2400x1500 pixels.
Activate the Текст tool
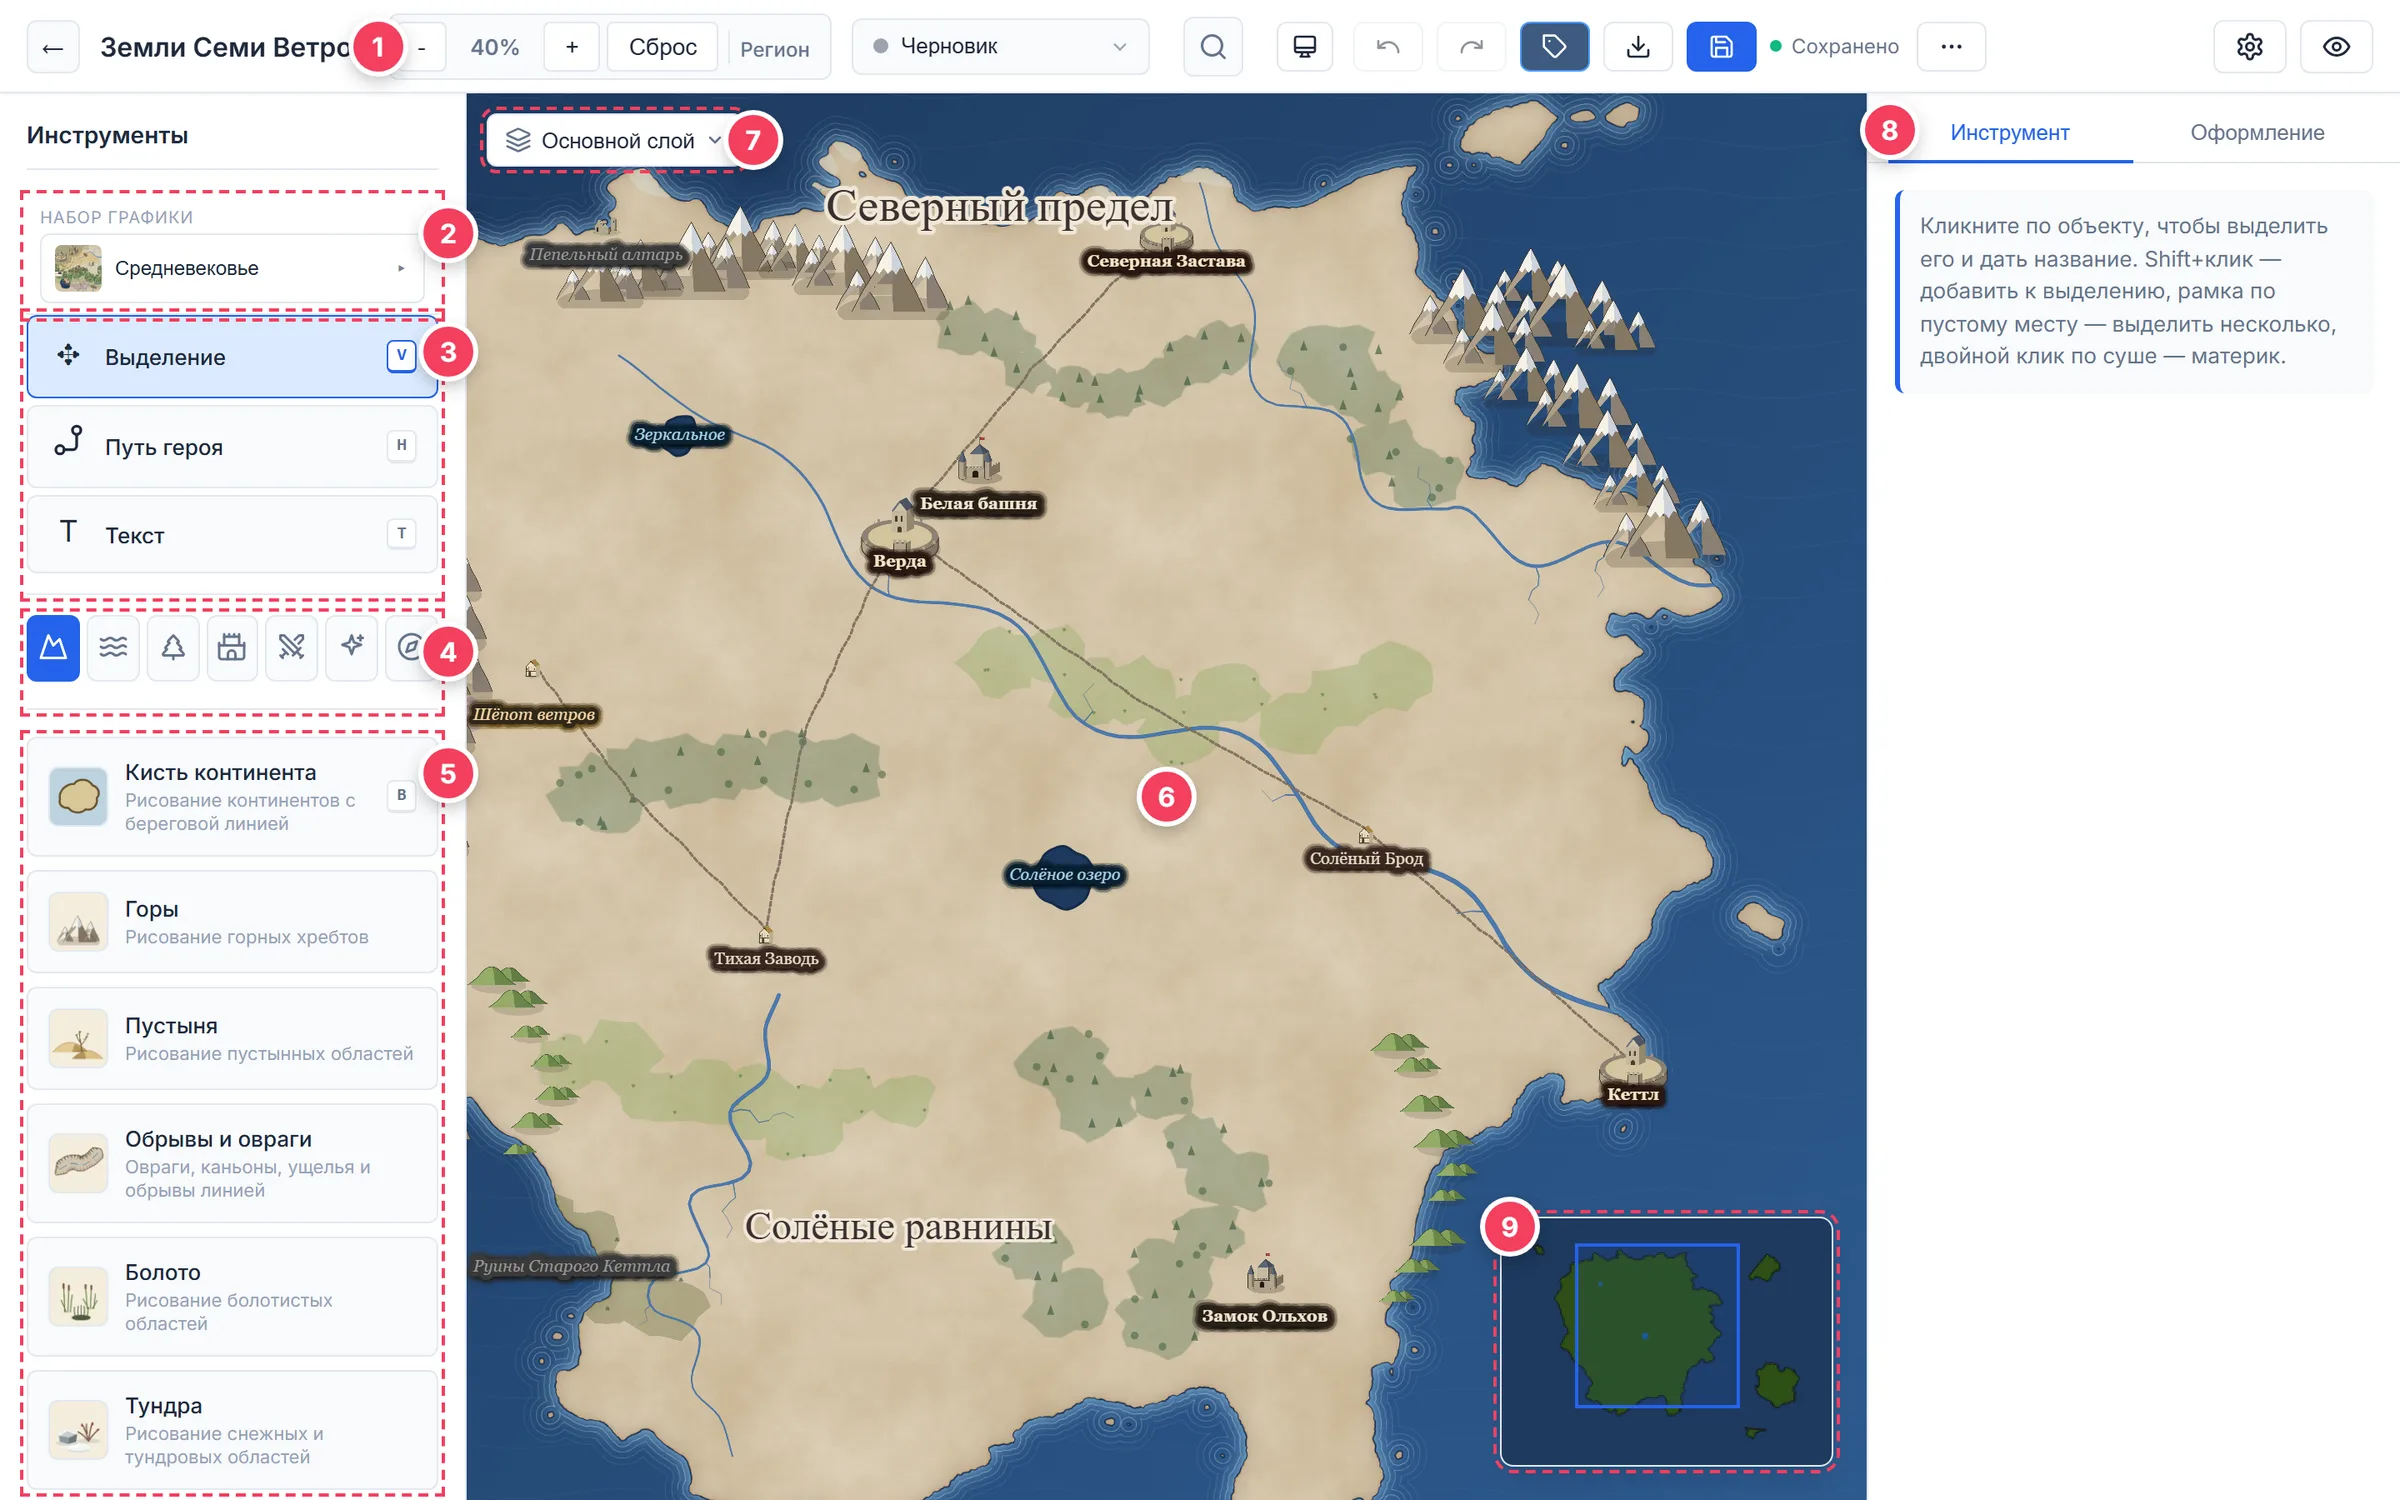click(232, 534)
